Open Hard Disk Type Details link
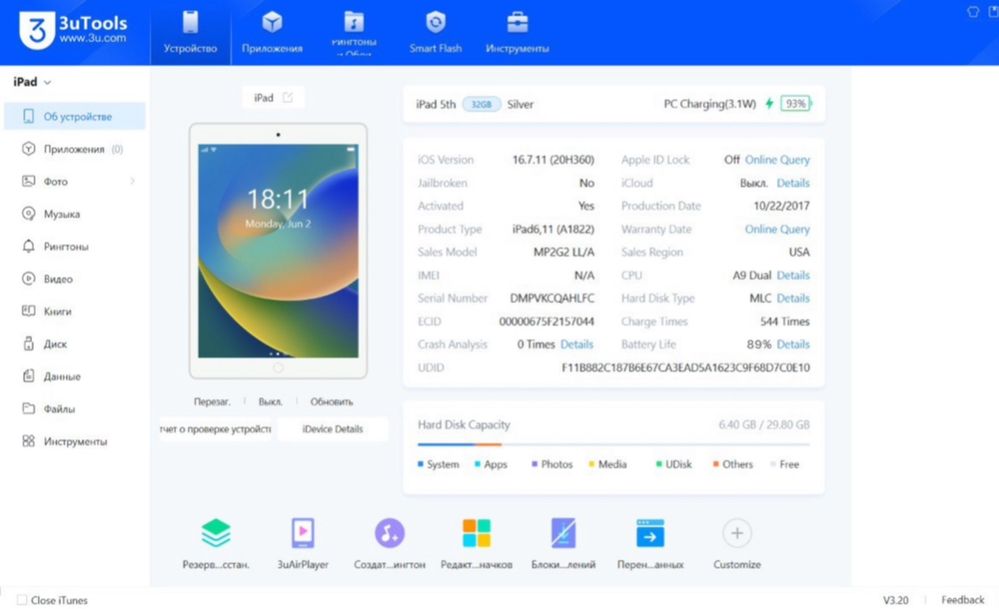 [x=793, y=298]
